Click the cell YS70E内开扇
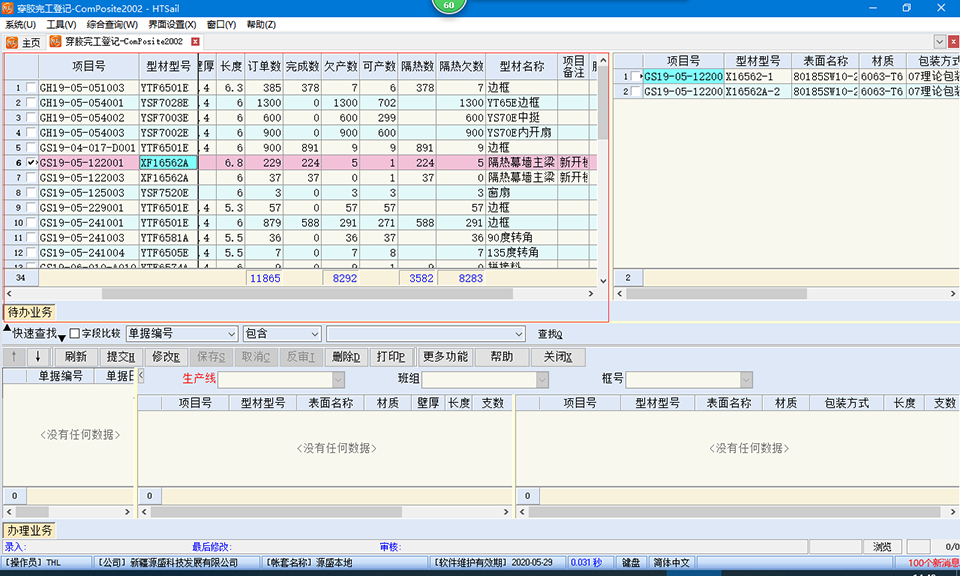The height and width of the screenshot is (576, 960). [x=522, y=133]
